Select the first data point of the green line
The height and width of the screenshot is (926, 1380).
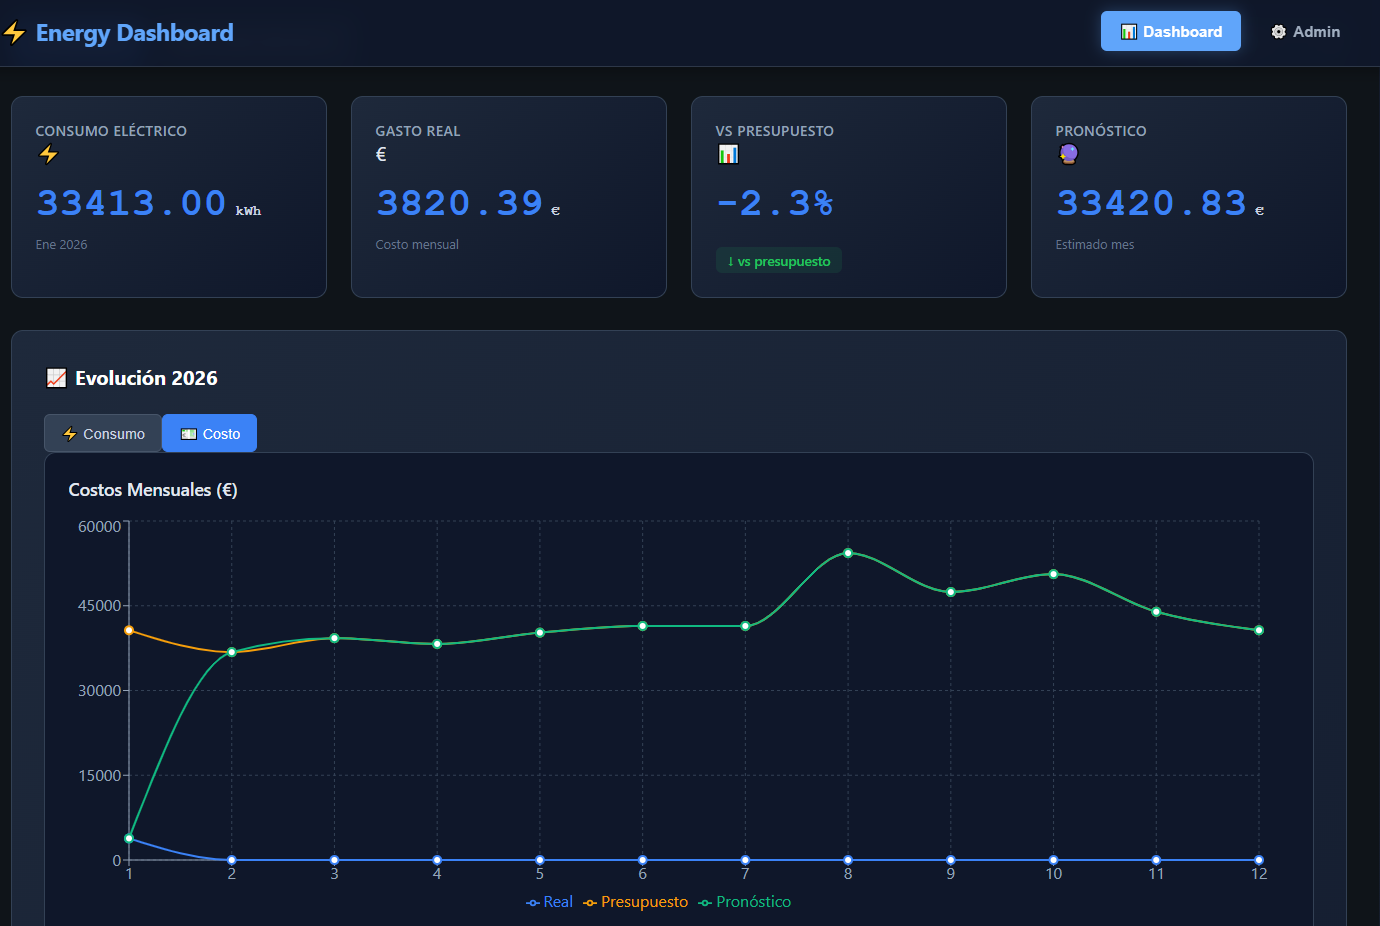point(128,838)
